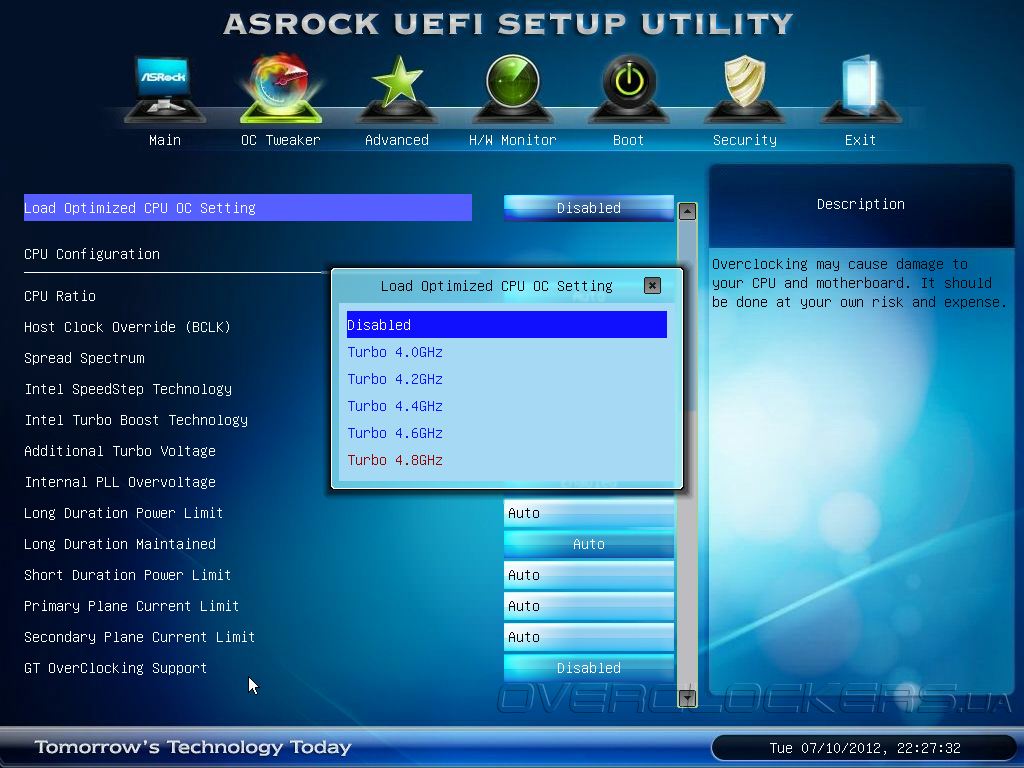
Task: Open Long Duration Maintained Auto dropdown
Action: tap(588, 544)
